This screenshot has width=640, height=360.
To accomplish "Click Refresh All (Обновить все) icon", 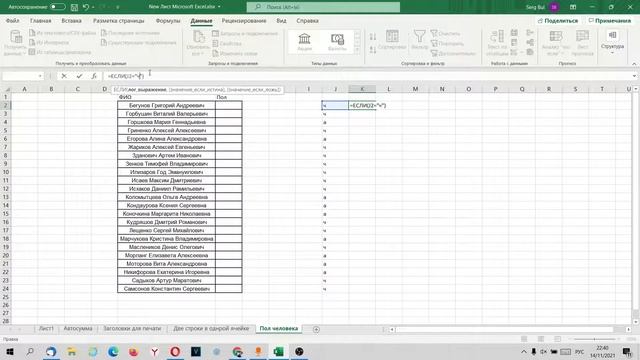I will (198, 42).
